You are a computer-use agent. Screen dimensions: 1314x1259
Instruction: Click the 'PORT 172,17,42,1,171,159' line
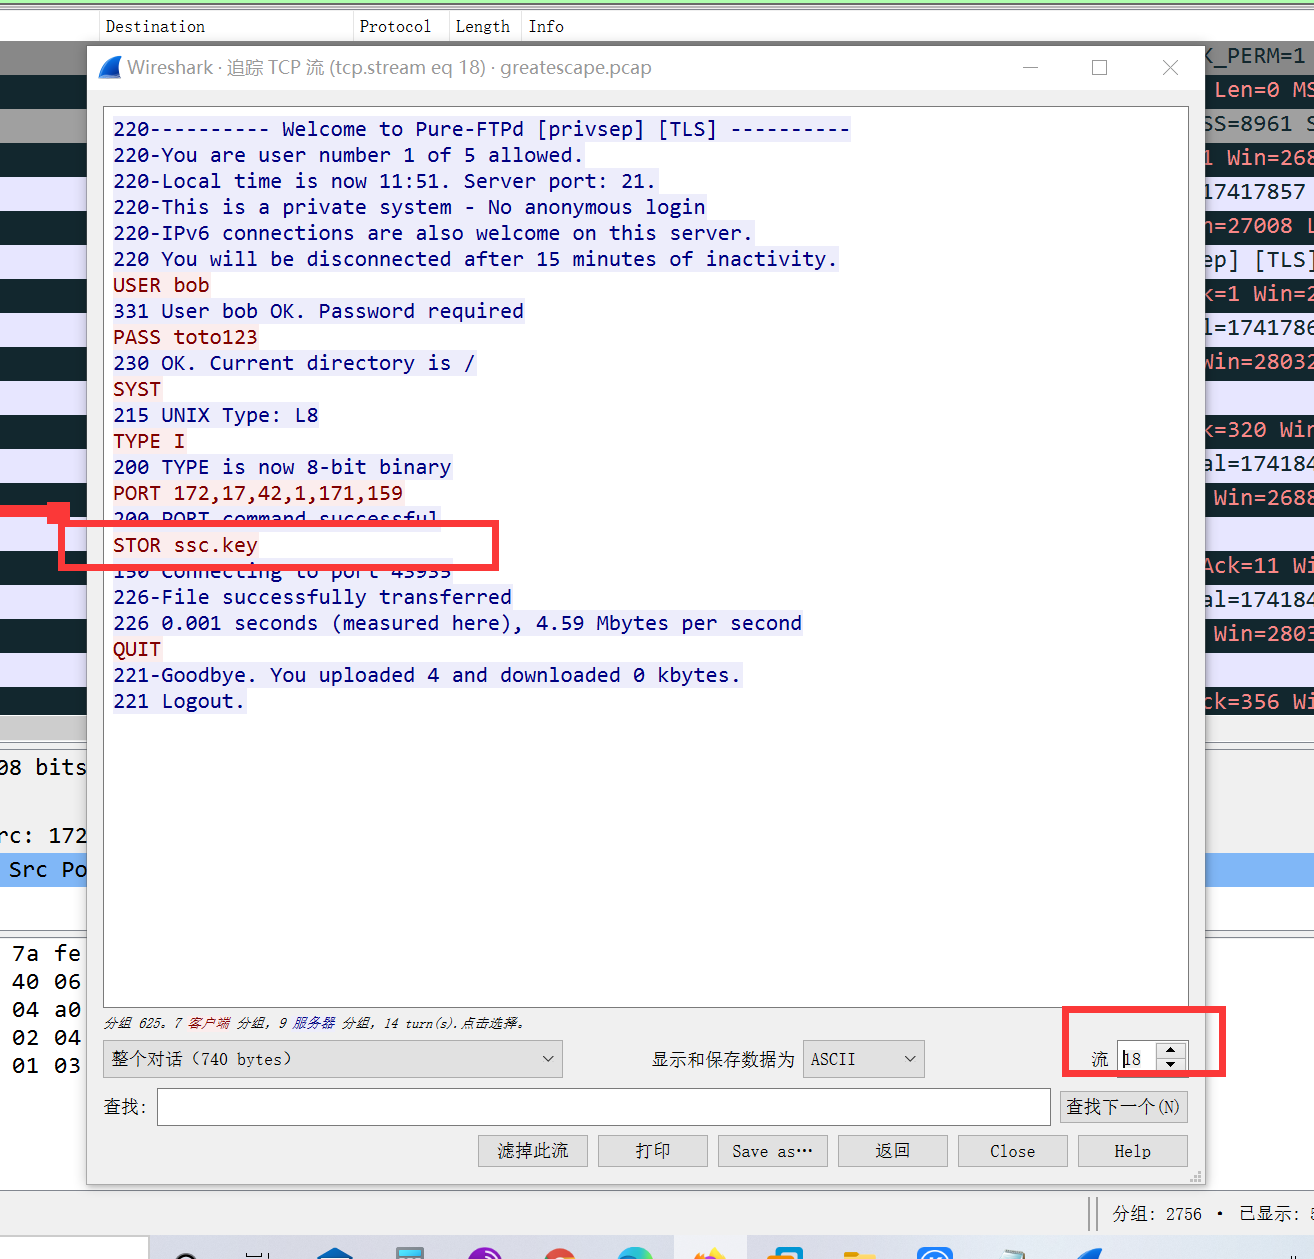tap(258, 493)
